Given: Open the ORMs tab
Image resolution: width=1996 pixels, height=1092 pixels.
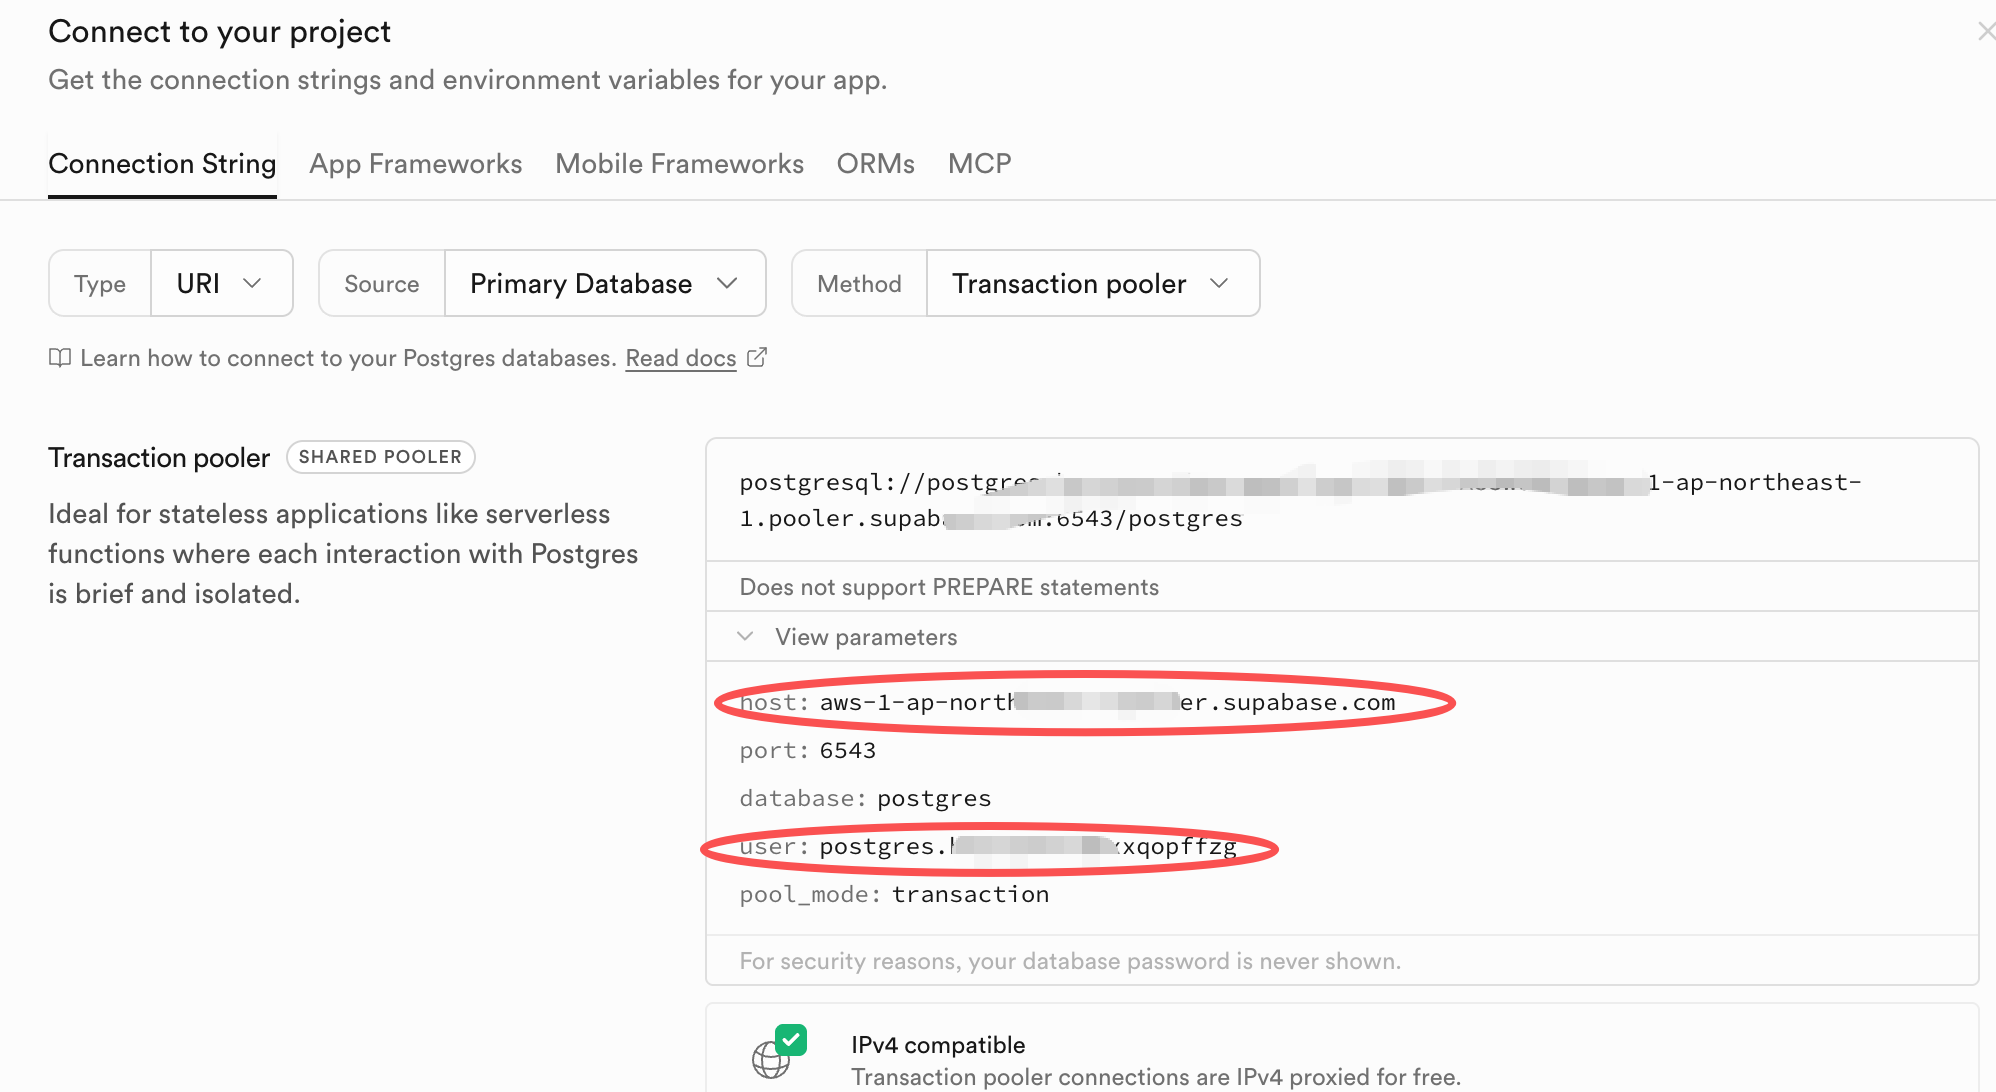Looking at the screenshot, I should click(875, 164).
